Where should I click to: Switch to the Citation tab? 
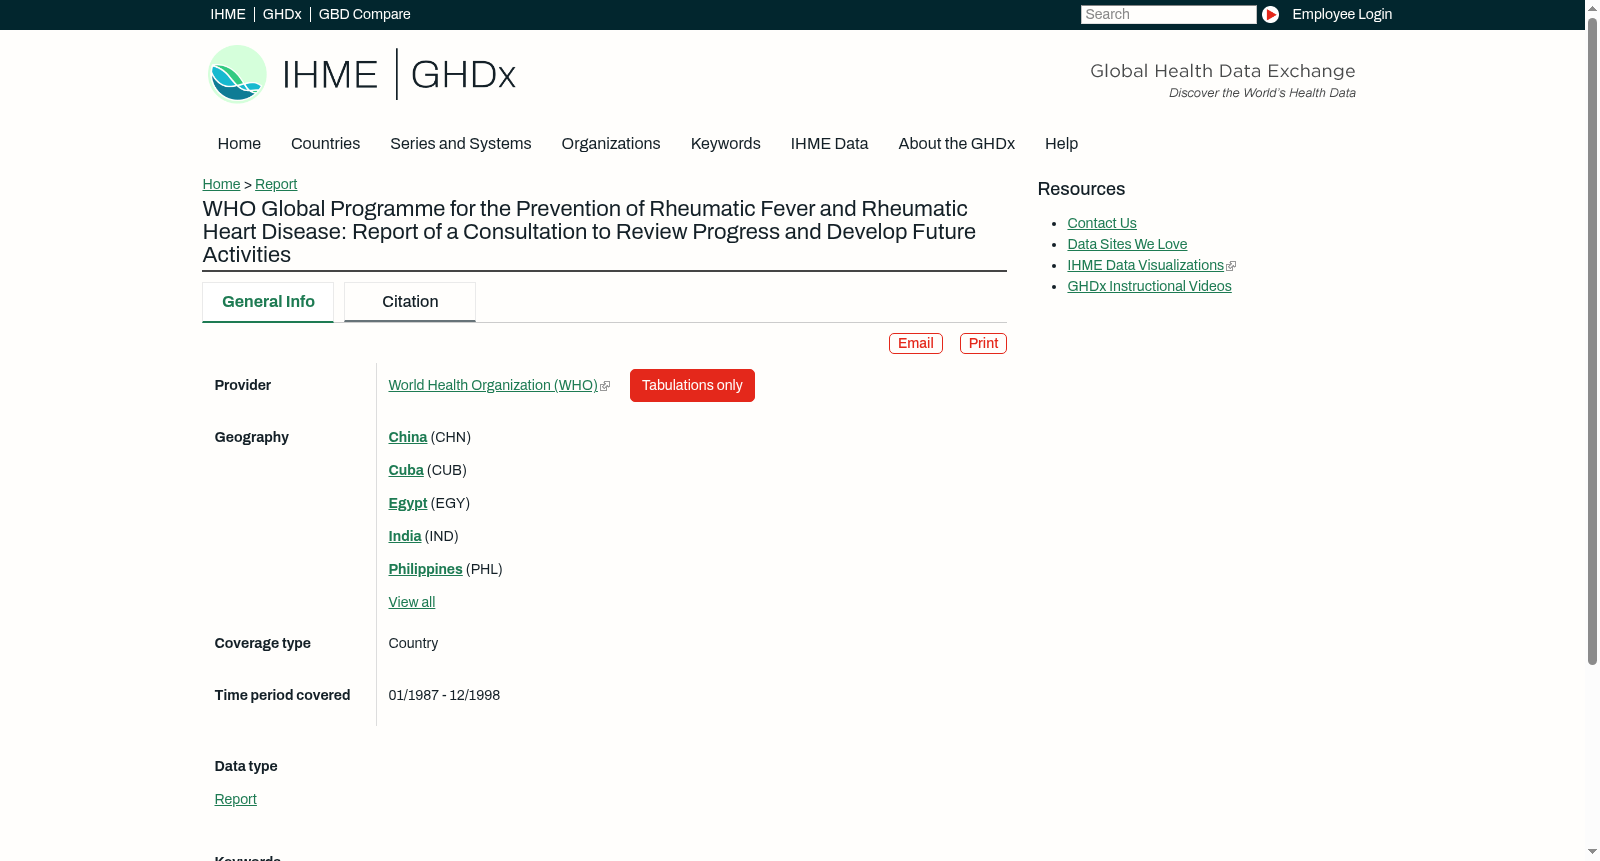coord(410,302)
